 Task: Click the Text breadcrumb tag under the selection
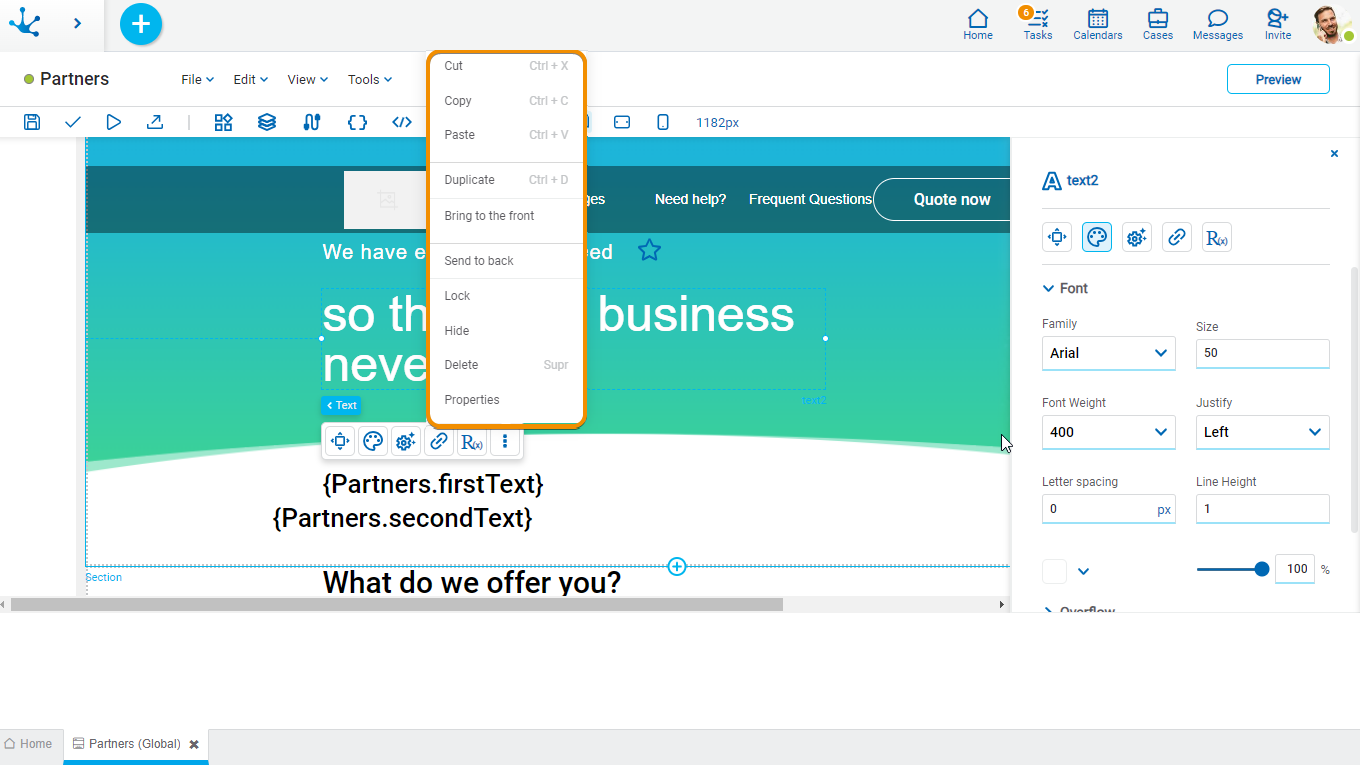click(x=341, y=405)
